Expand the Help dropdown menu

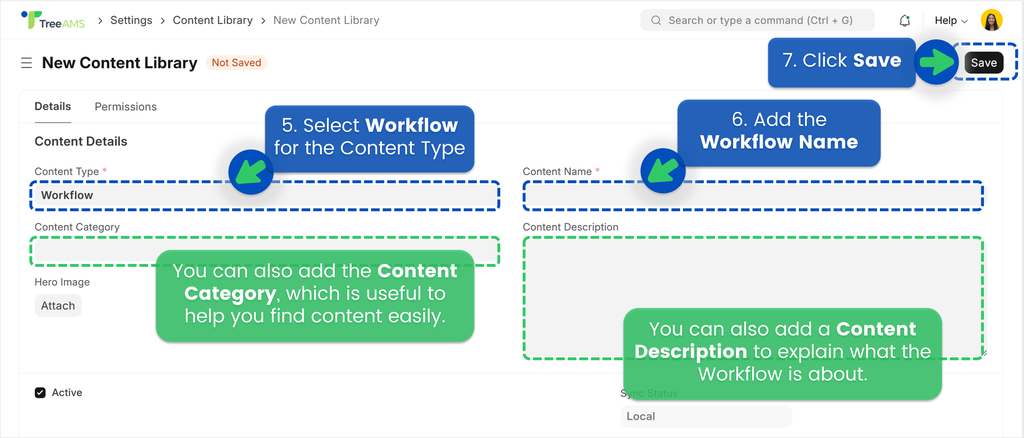(950, 20)
